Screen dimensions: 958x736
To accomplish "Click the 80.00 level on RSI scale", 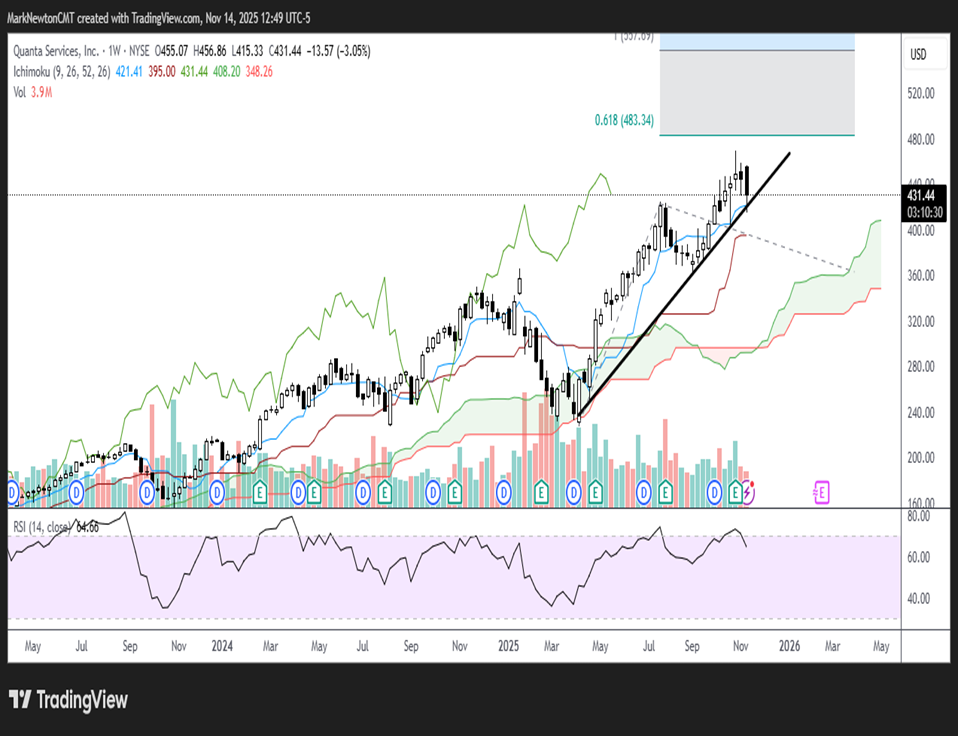I will pos(917,516).
